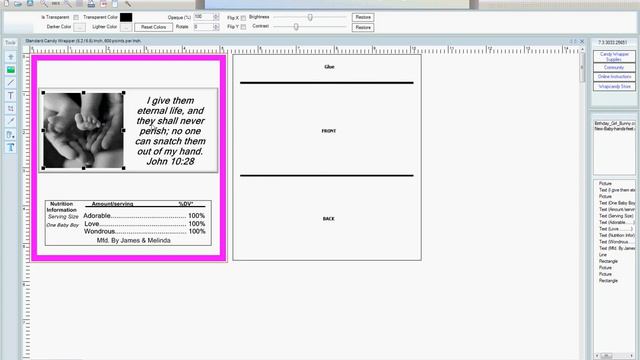Screen dimensions: 640x360
Task: Select 'Text (Wondrous' list item
Action: [617, 242]
